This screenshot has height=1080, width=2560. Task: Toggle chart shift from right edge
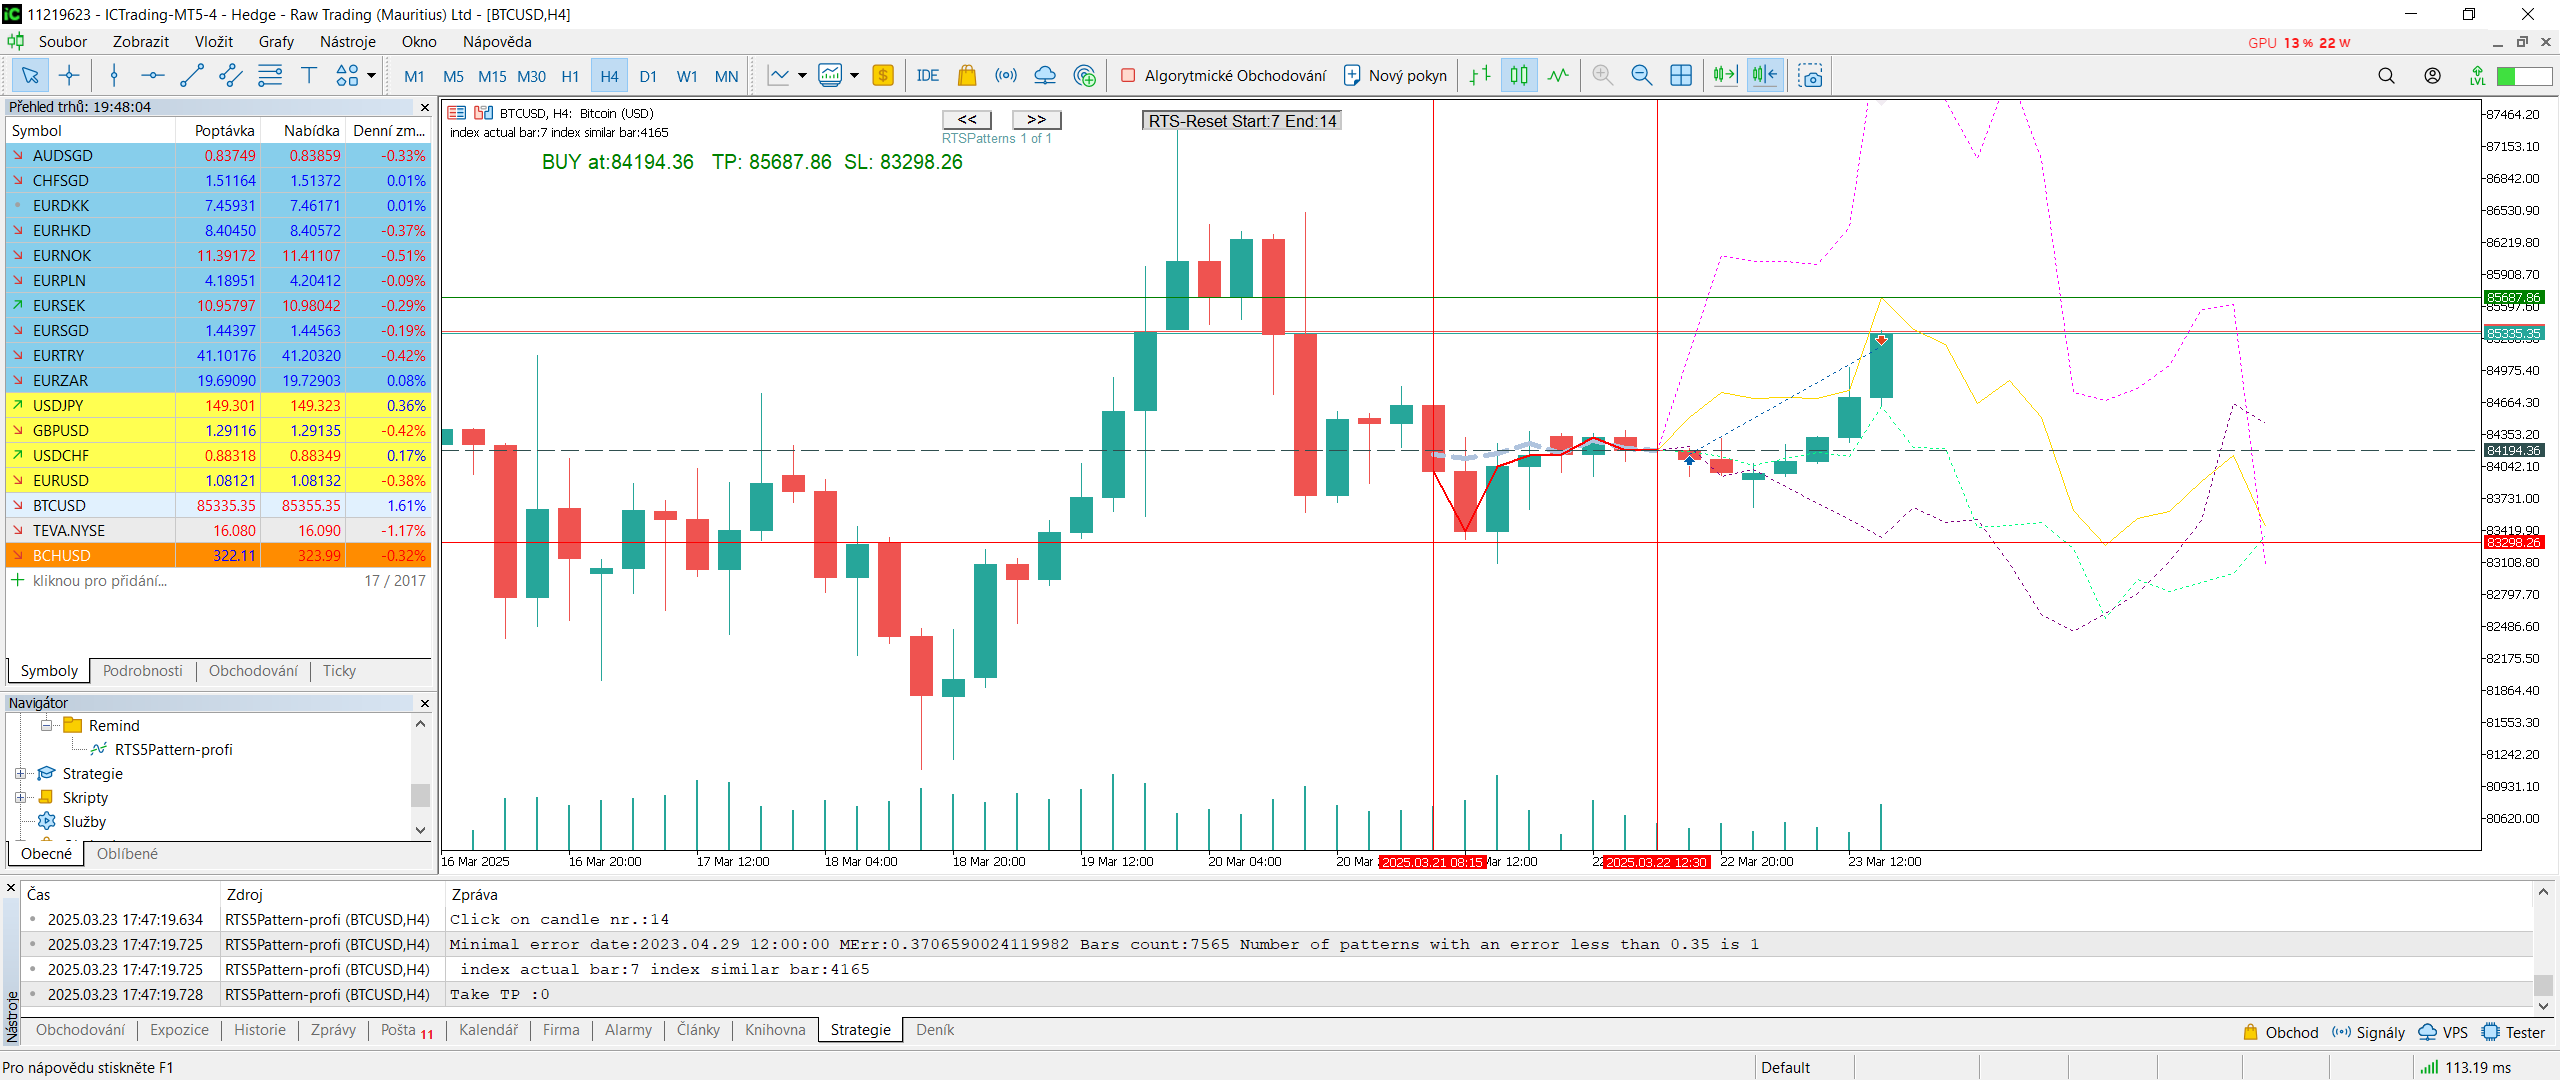[1765, 75]
